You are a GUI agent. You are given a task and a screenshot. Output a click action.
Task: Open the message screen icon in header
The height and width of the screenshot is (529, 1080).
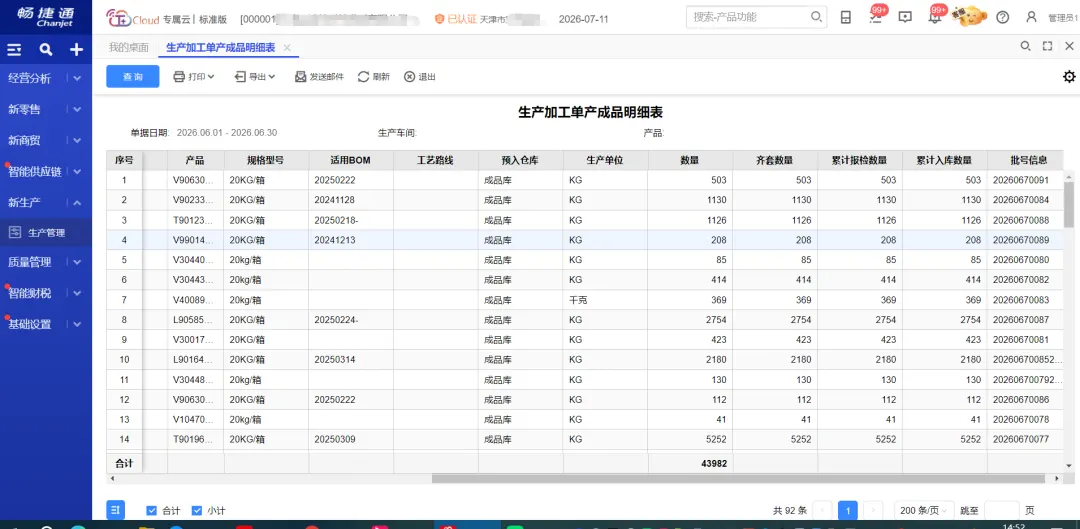(906, 17)
